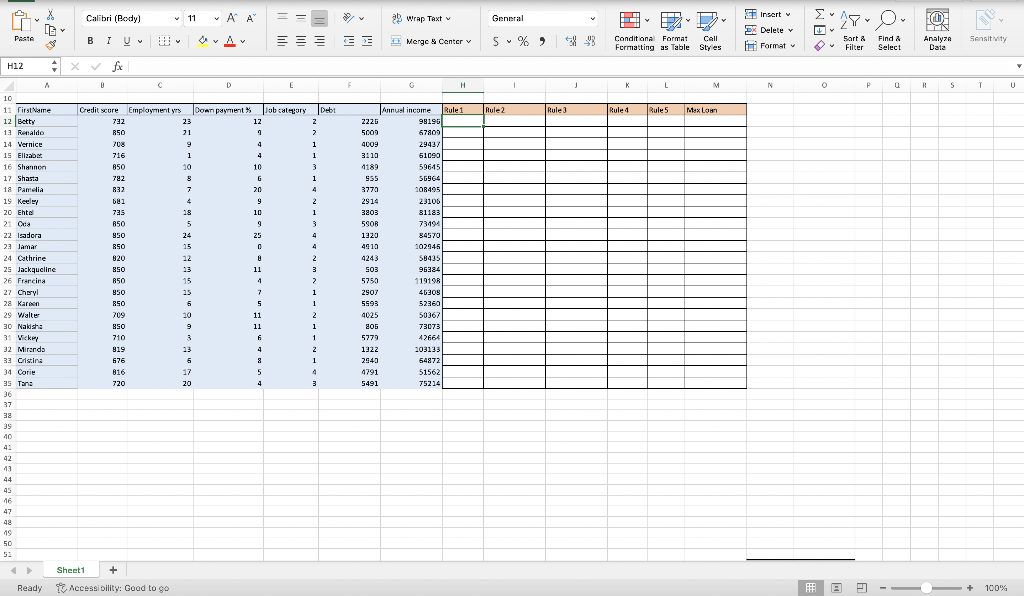The width and height of the screenshot is (1024, 596).
Task: Click the Increase Decimal icon
Action: [x=571, y=41]
